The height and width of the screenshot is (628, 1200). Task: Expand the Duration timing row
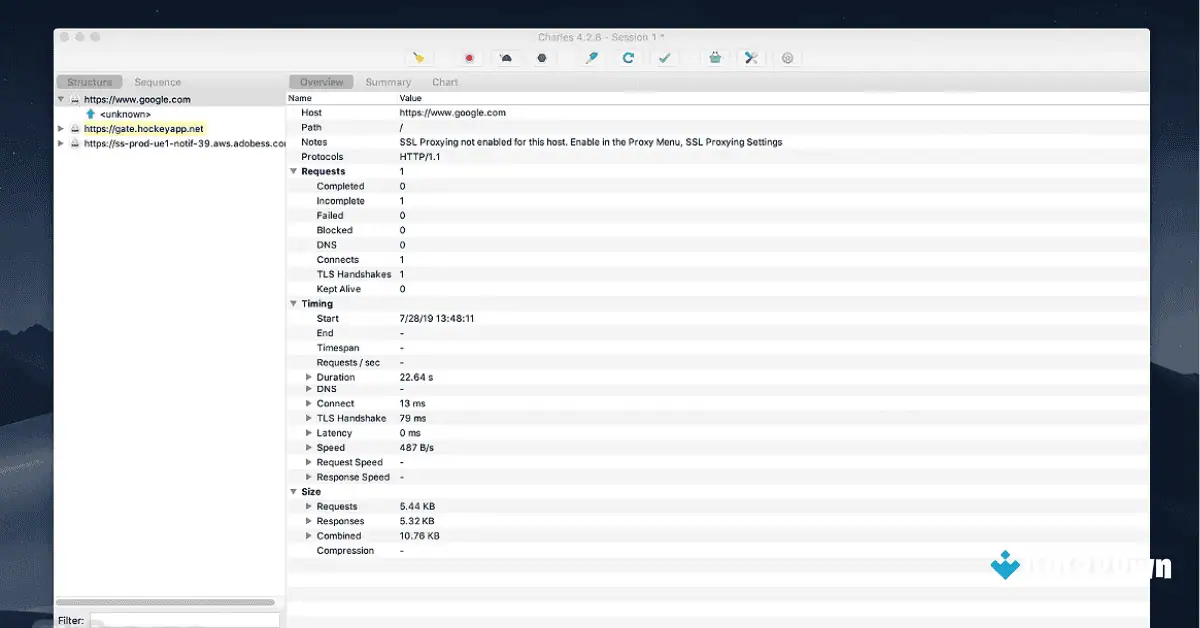pos(309,377)
